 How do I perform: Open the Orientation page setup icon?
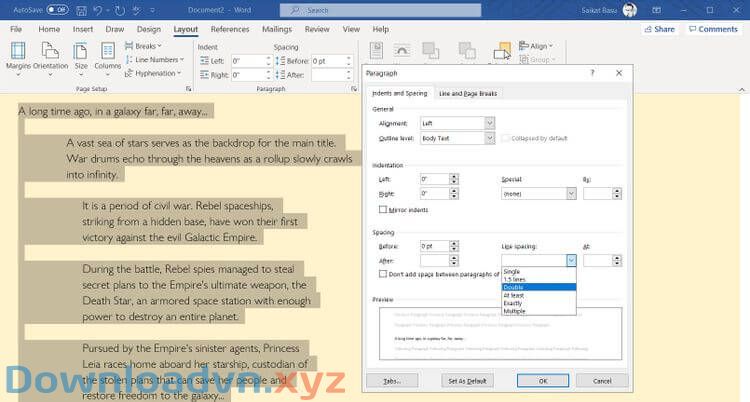click(50, 51)
